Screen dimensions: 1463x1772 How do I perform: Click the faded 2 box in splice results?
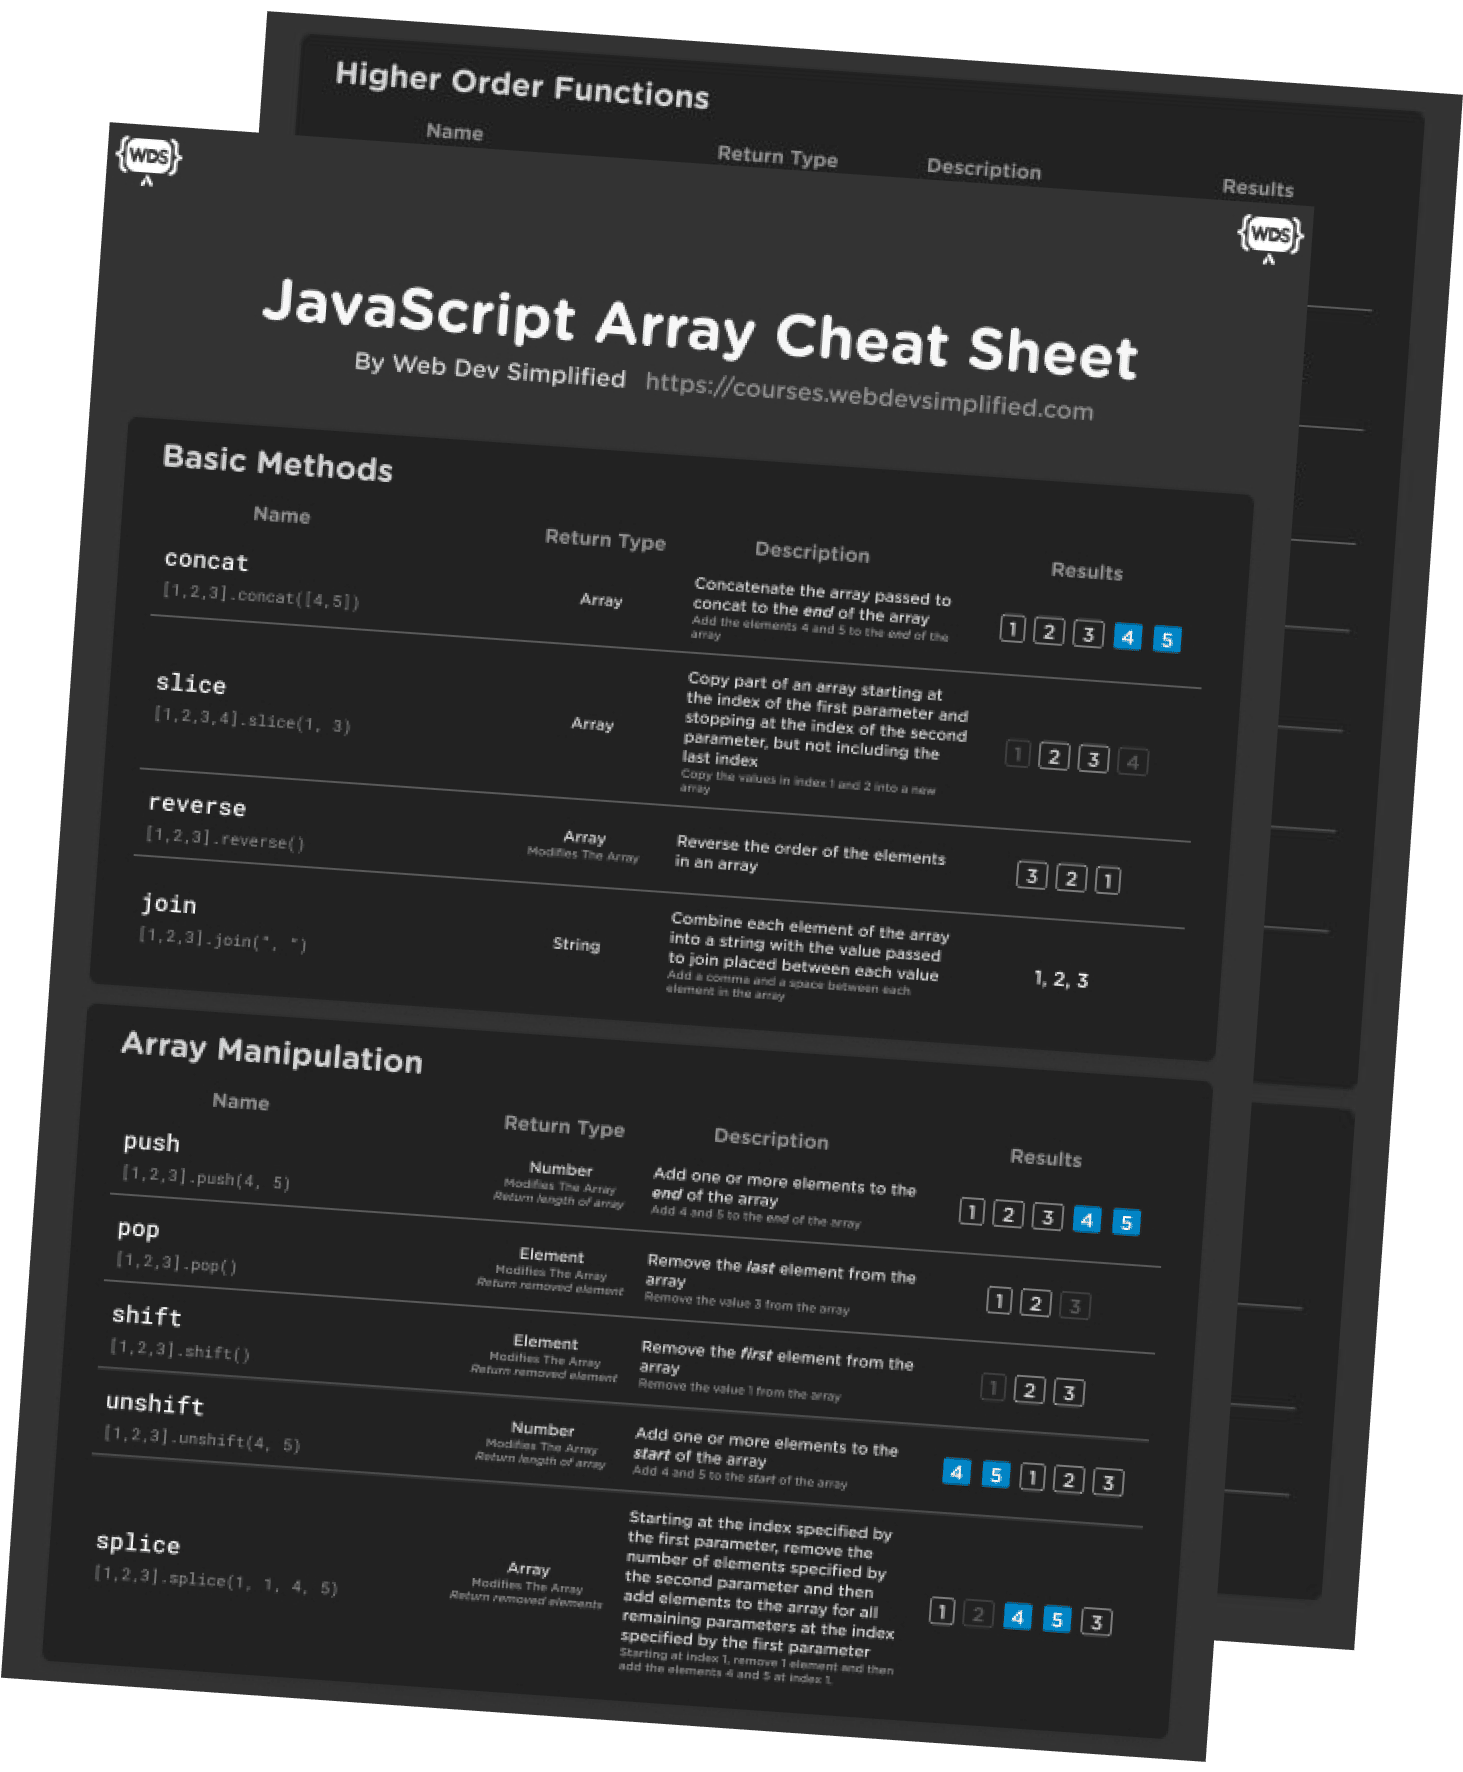tap(979, 1613)
